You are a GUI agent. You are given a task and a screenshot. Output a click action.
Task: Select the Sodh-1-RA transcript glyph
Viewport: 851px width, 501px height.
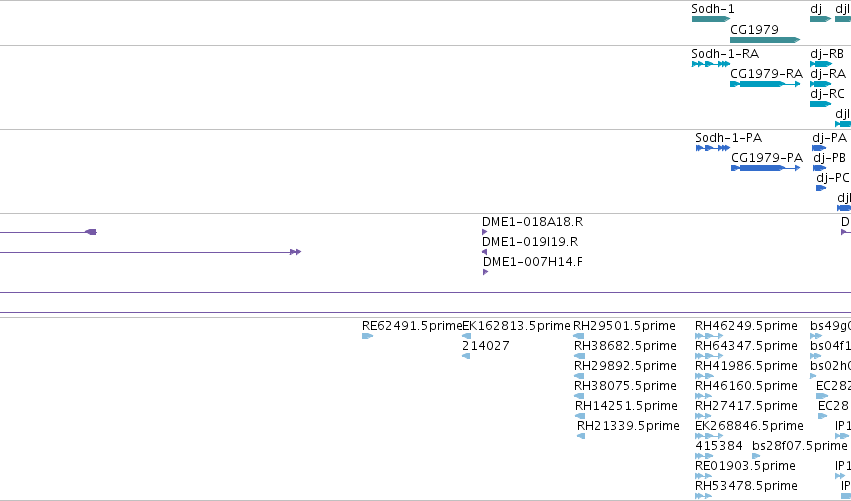pos(710,64)
